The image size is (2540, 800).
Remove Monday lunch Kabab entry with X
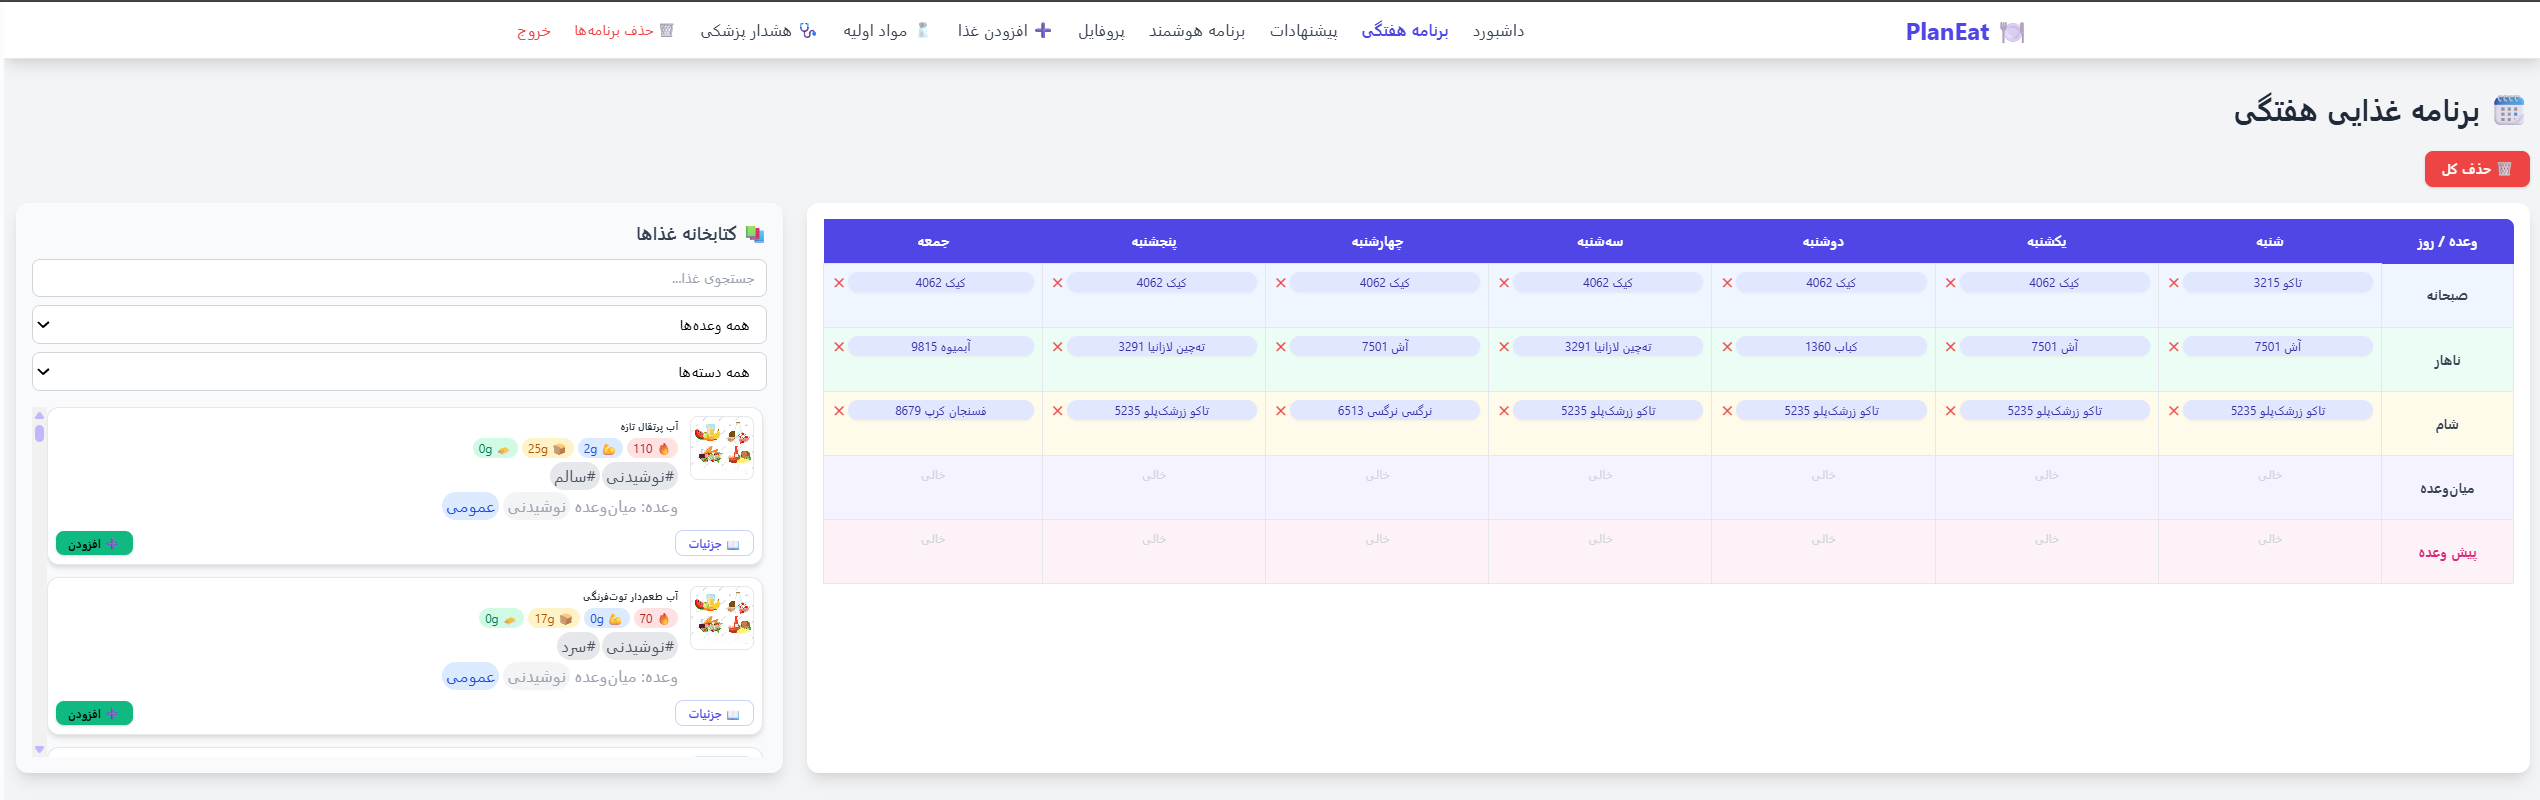point(1727,347)
